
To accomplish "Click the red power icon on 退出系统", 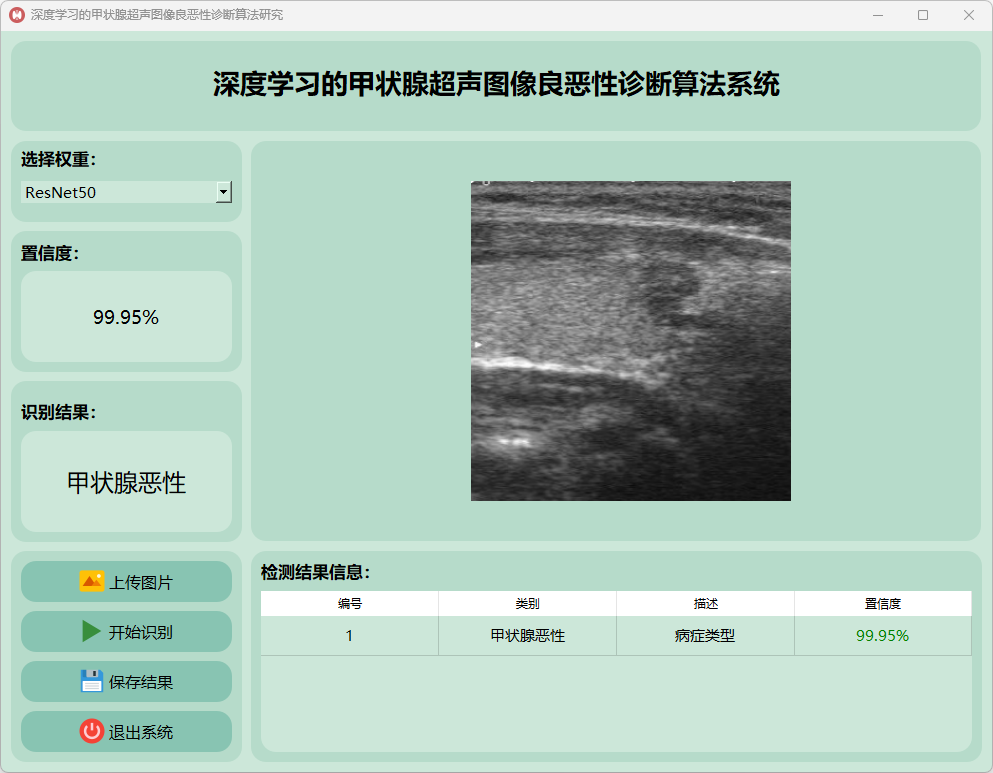I will click(x=91, y=732).
